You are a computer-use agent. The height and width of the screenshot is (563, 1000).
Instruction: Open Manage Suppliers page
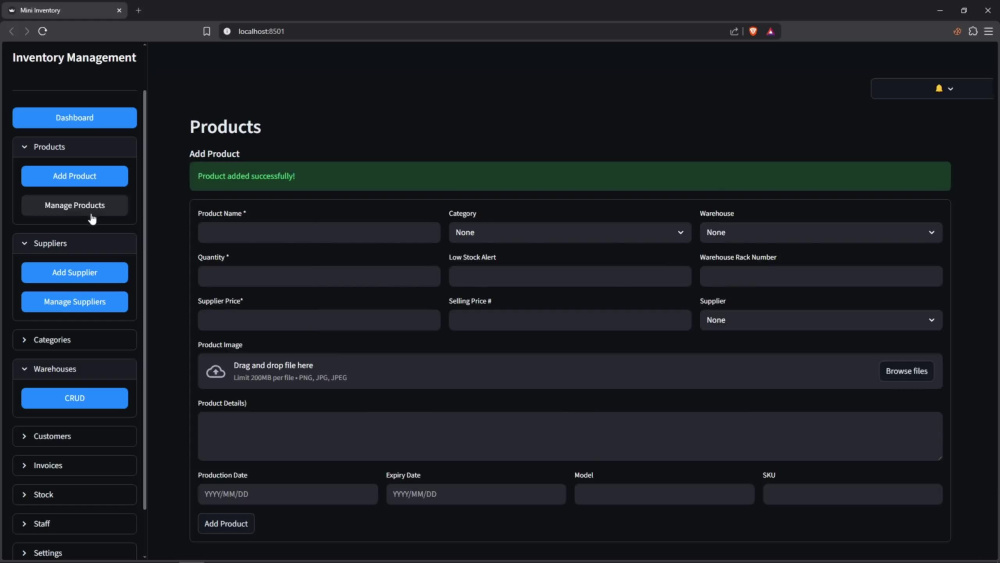pyautogui.click(x=75, y=302)
